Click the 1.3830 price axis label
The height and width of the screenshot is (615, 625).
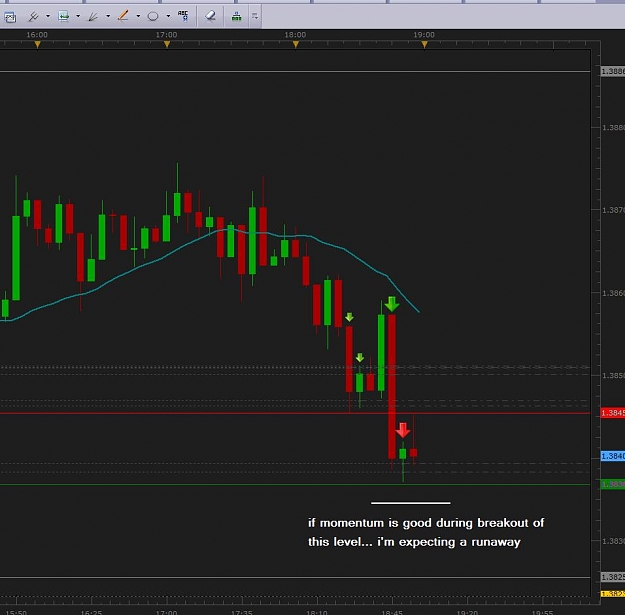[x=613, y=541]
